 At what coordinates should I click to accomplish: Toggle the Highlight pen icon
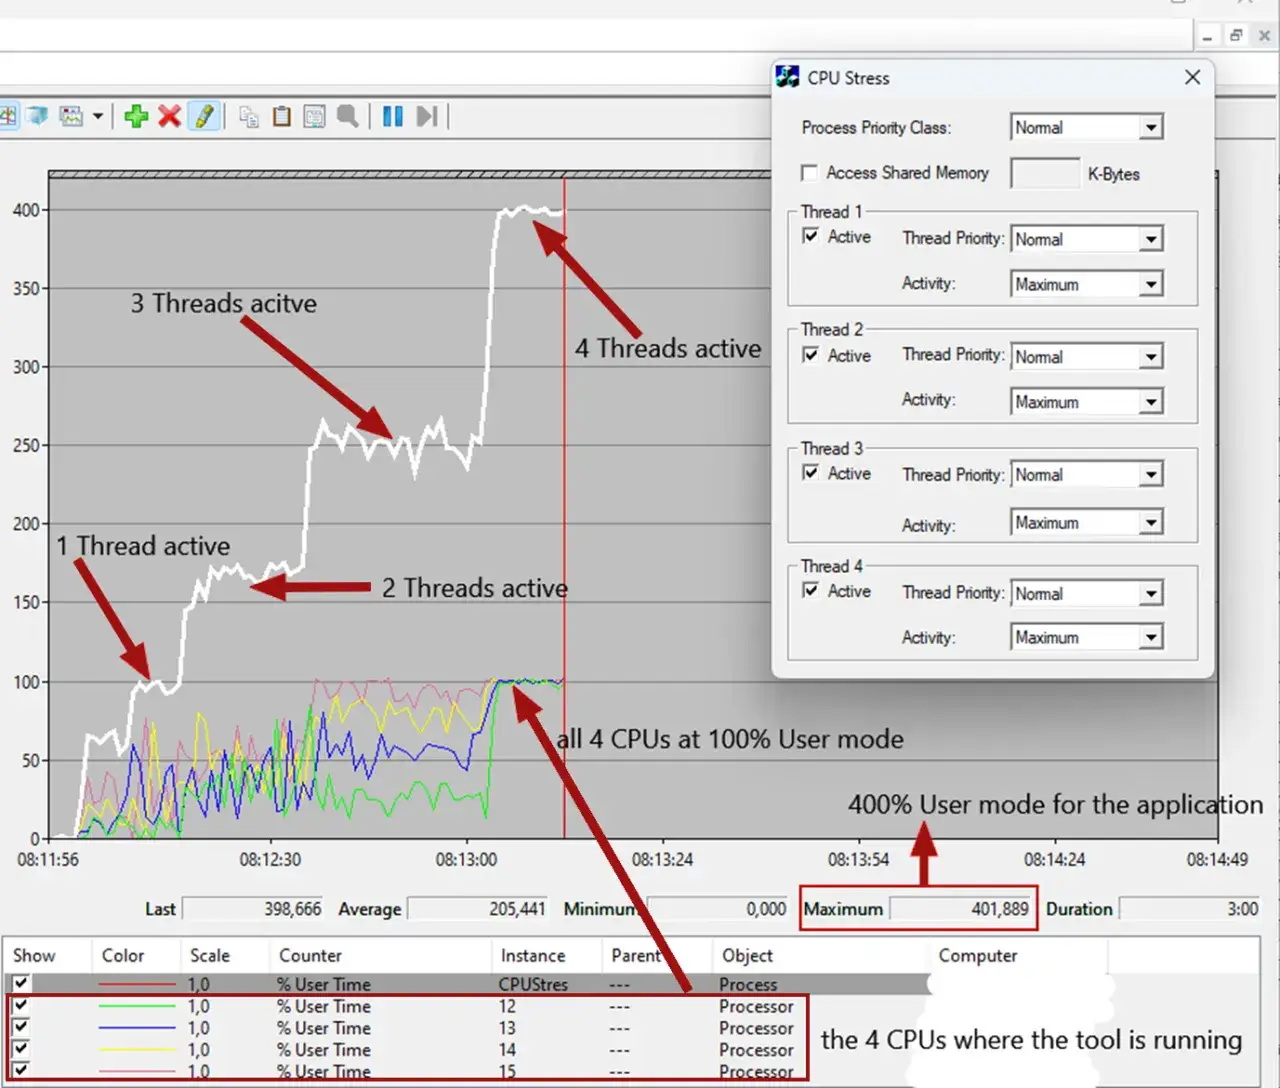[x=204, y=116]
